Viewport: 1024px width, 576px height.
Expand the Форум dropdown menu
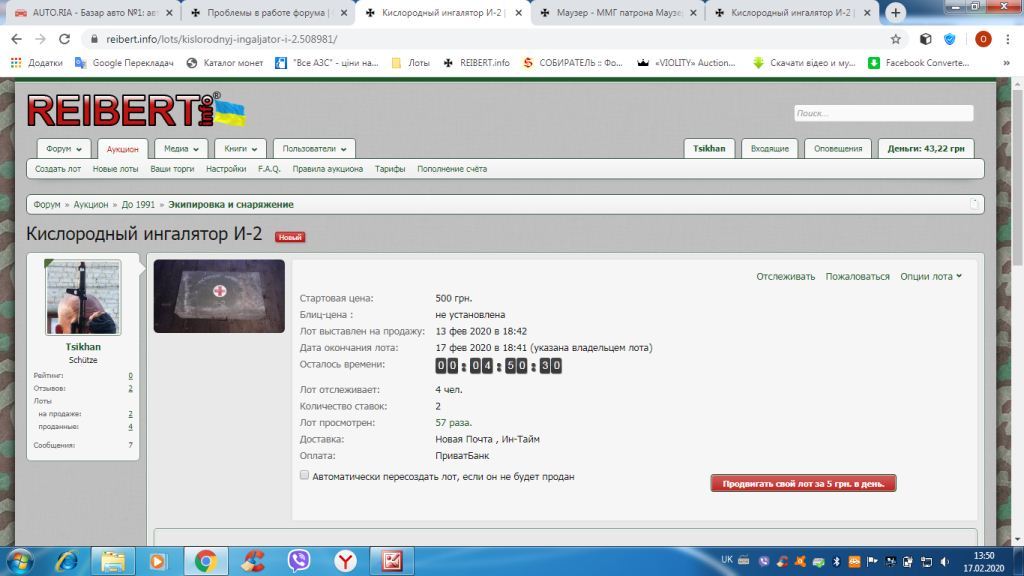[64, 149]
